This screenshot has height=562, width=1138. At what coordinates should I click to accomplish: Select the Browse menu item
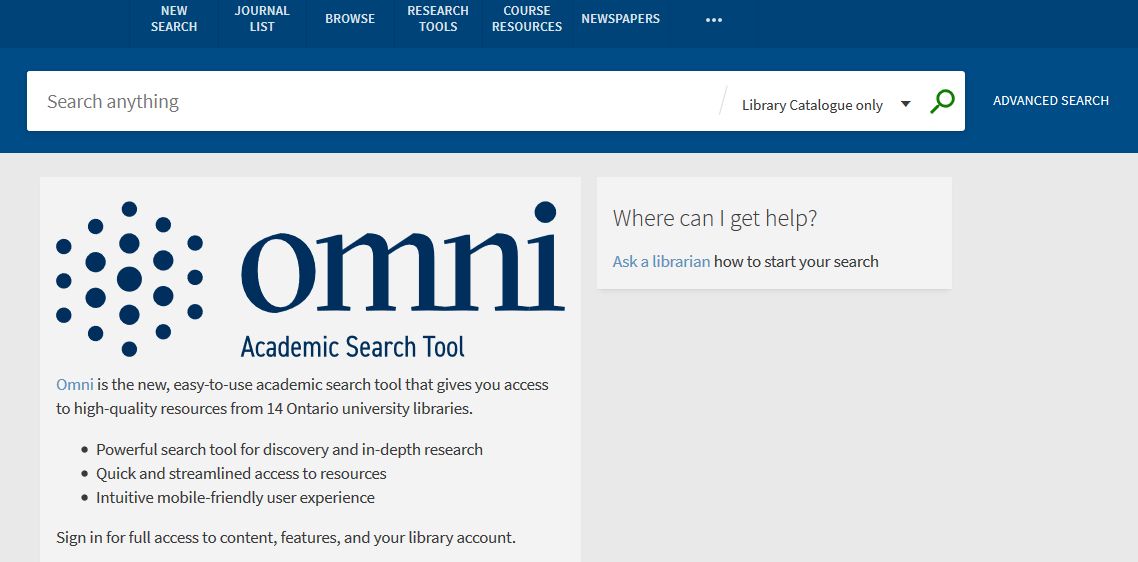pos(350,19)
